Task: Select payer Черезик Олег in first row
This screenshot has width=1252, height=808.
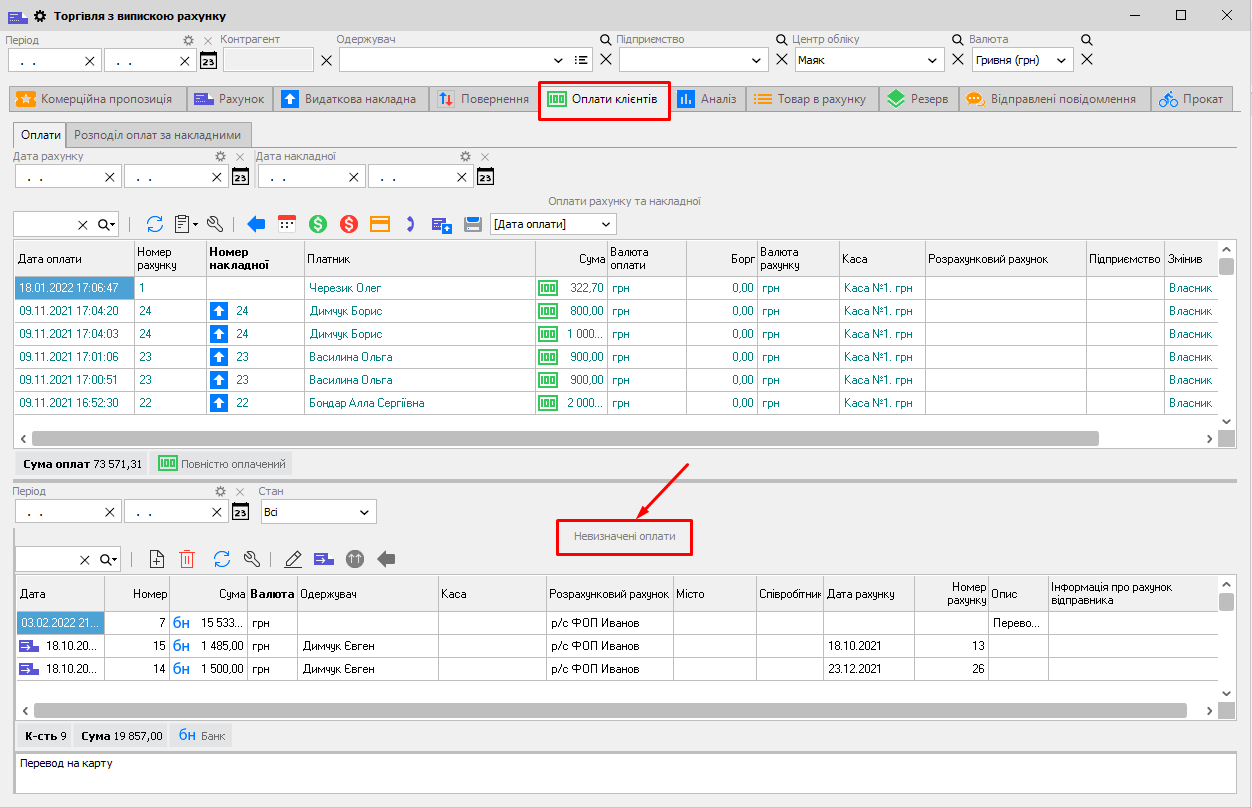Action: [345, 288]
